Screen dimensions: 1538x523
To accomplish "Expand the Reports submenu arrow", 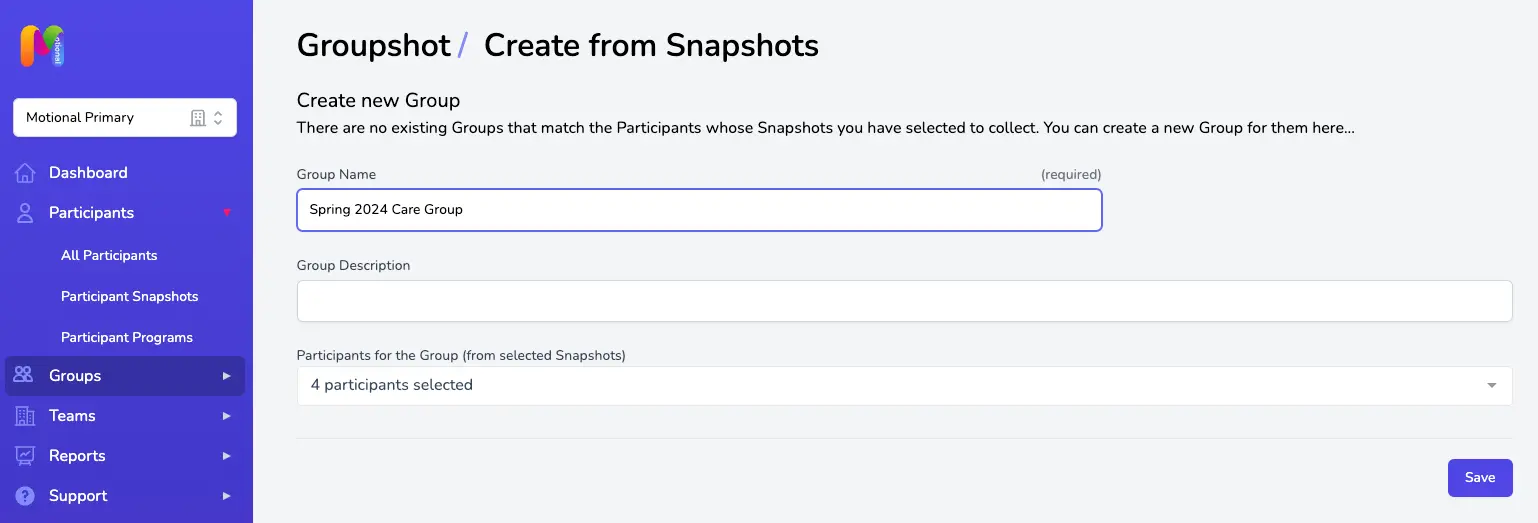I will click(227, 456).
